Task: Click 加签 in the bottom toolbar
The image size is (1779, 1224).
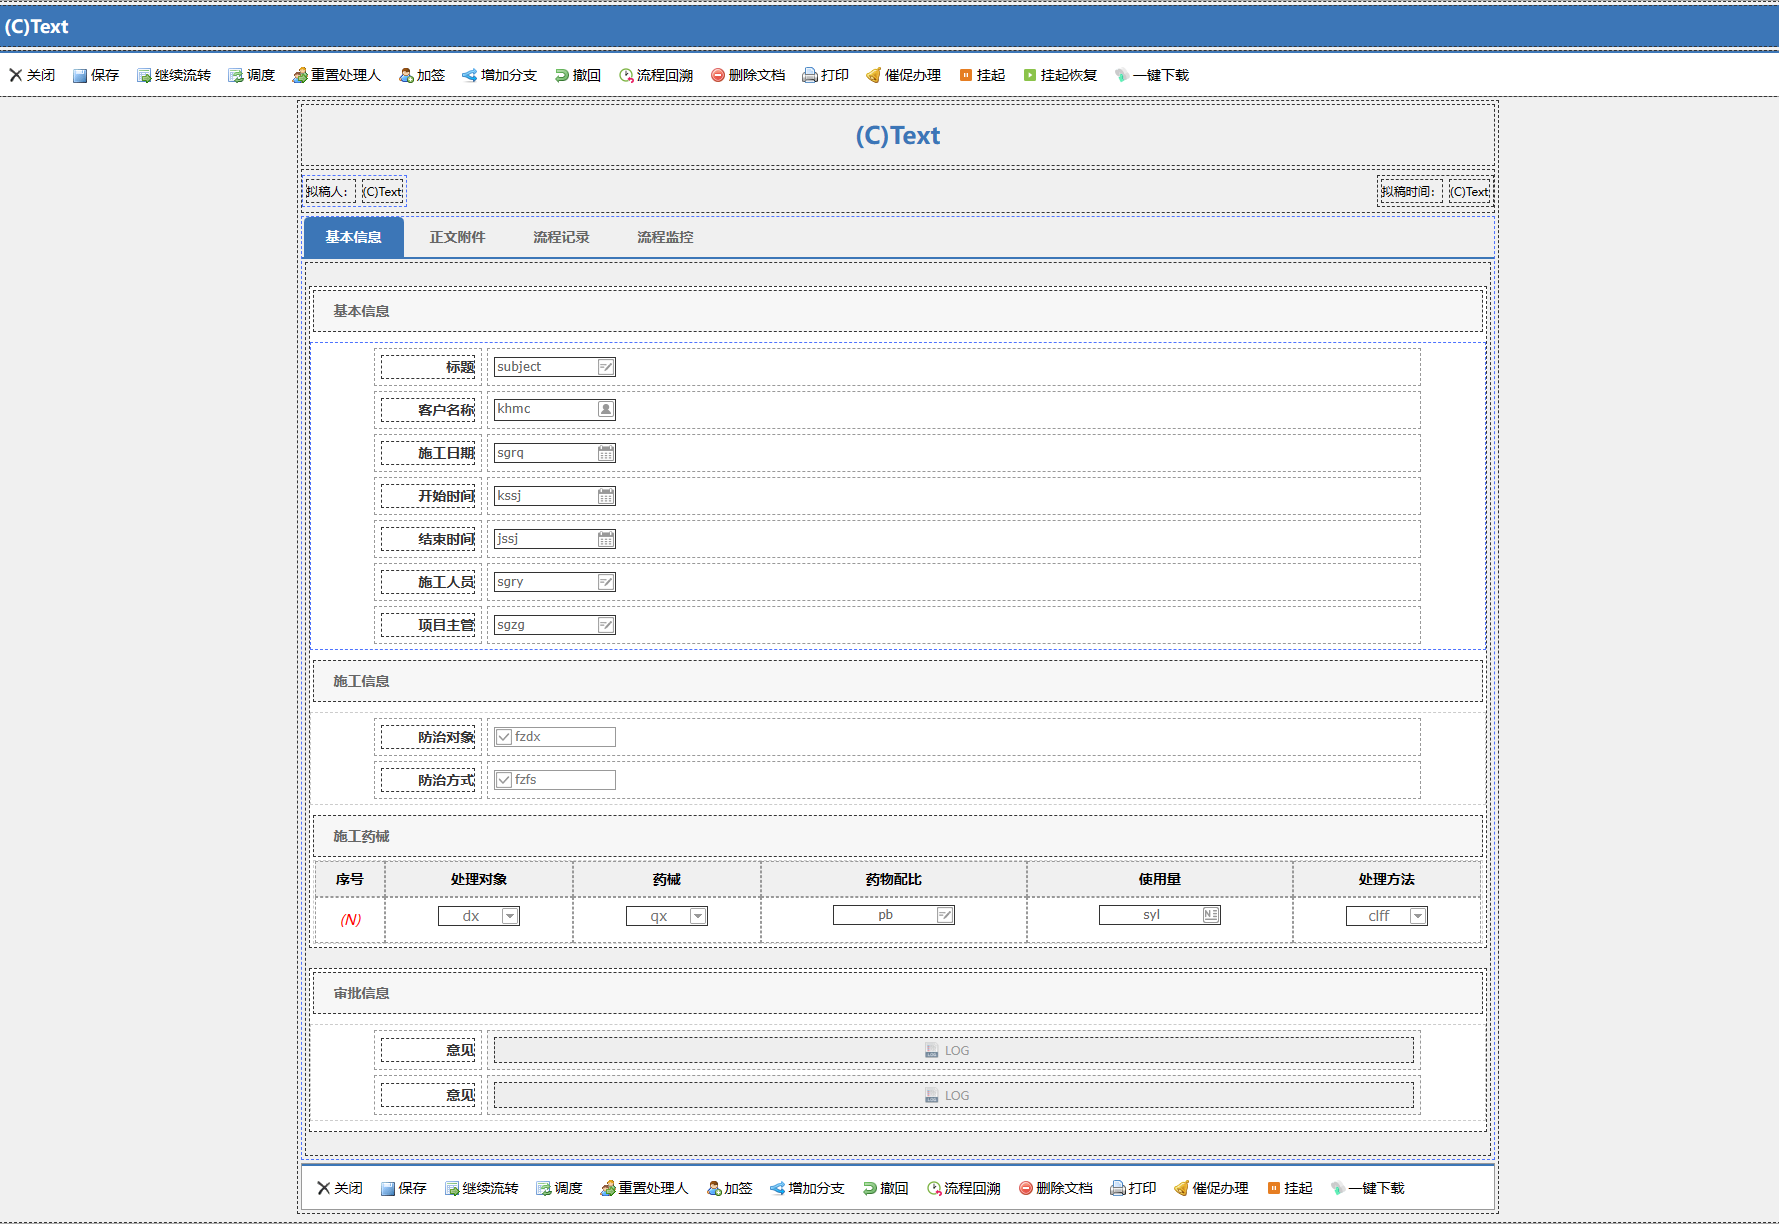Action: coord(730,1188)
